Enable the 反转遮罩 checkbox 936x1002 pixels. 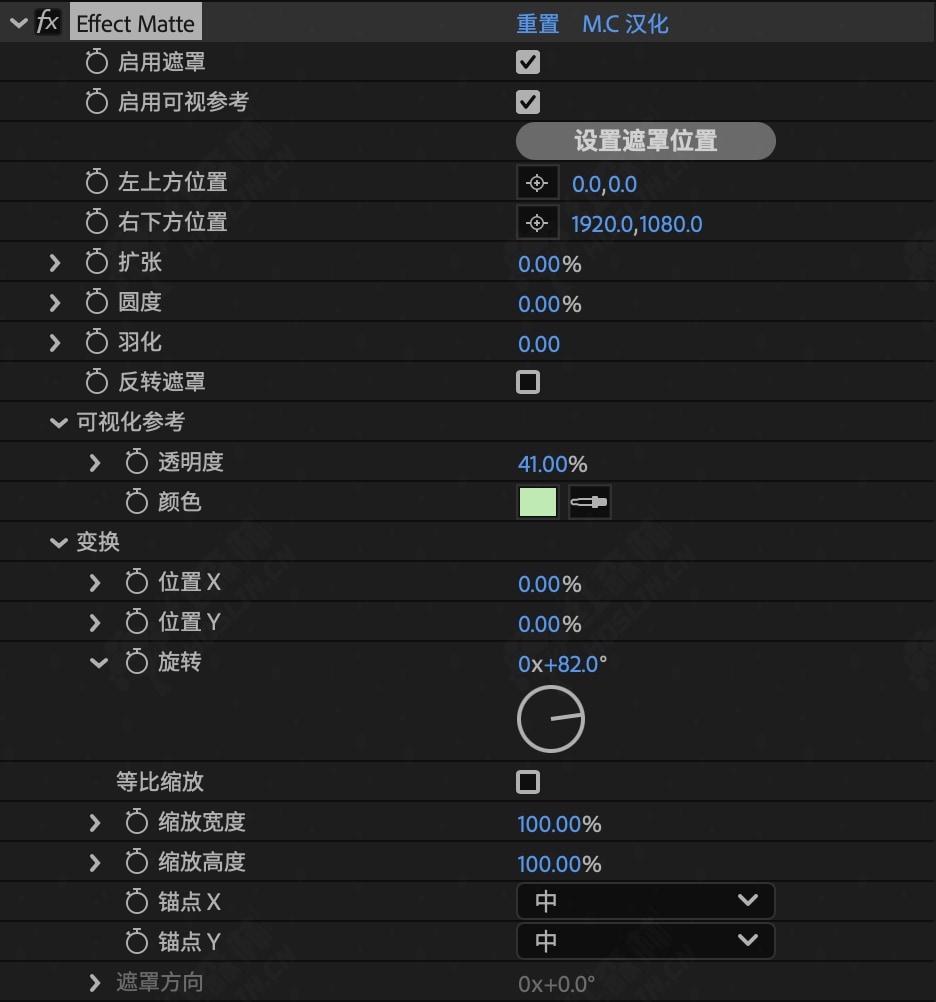pos(528,382)
